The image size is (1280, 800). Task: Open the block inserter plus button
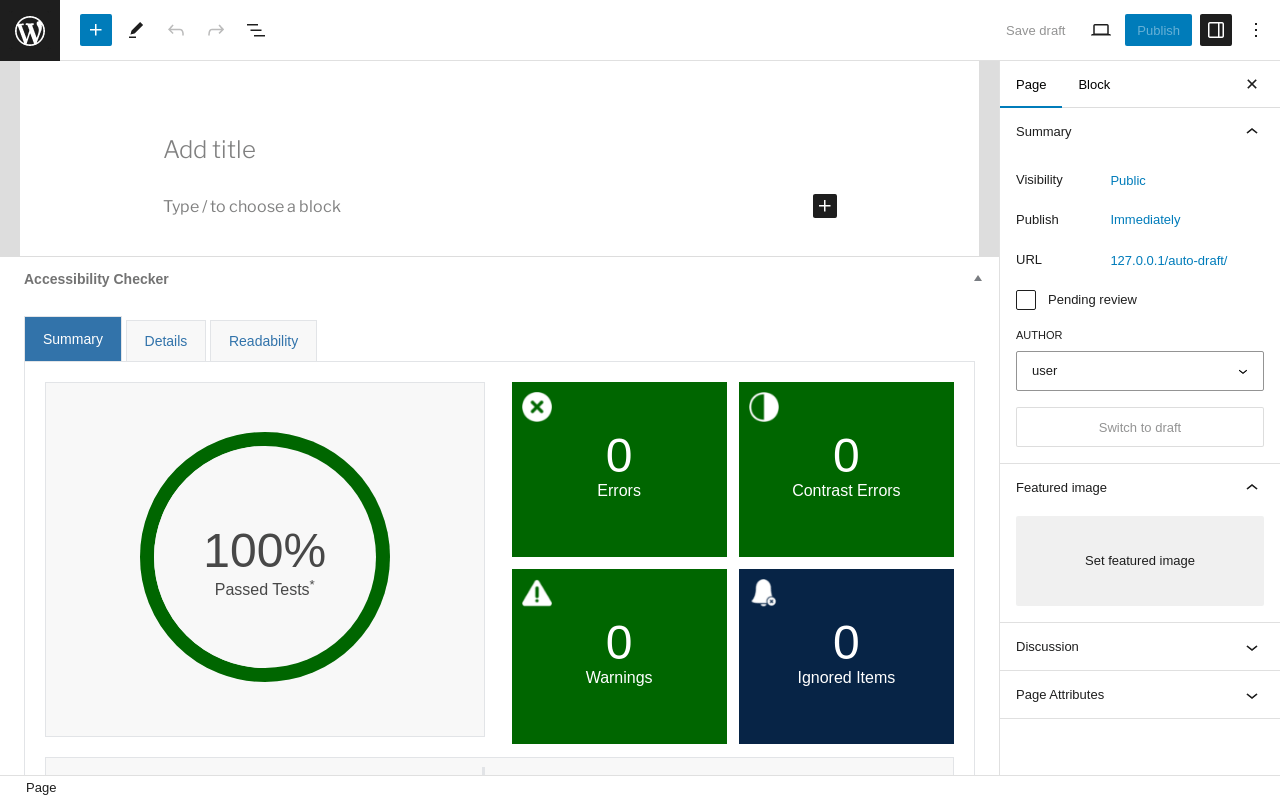click(x=96, y=30)
